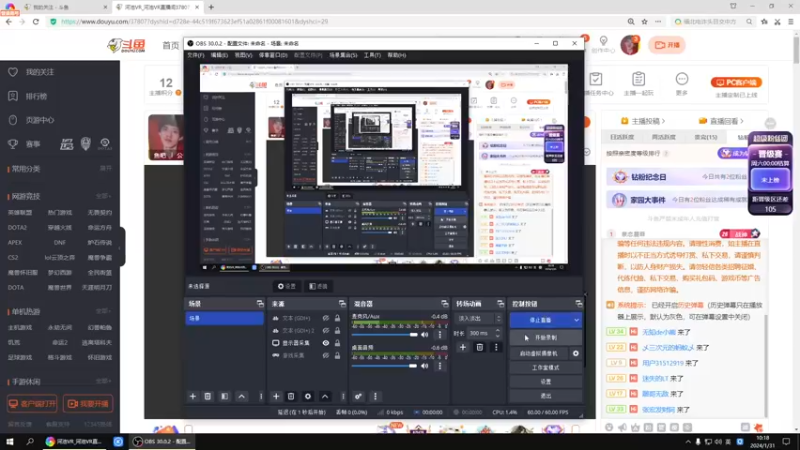Open Sources panel extra options dots
800x450 pixels.
click(343, 396)
